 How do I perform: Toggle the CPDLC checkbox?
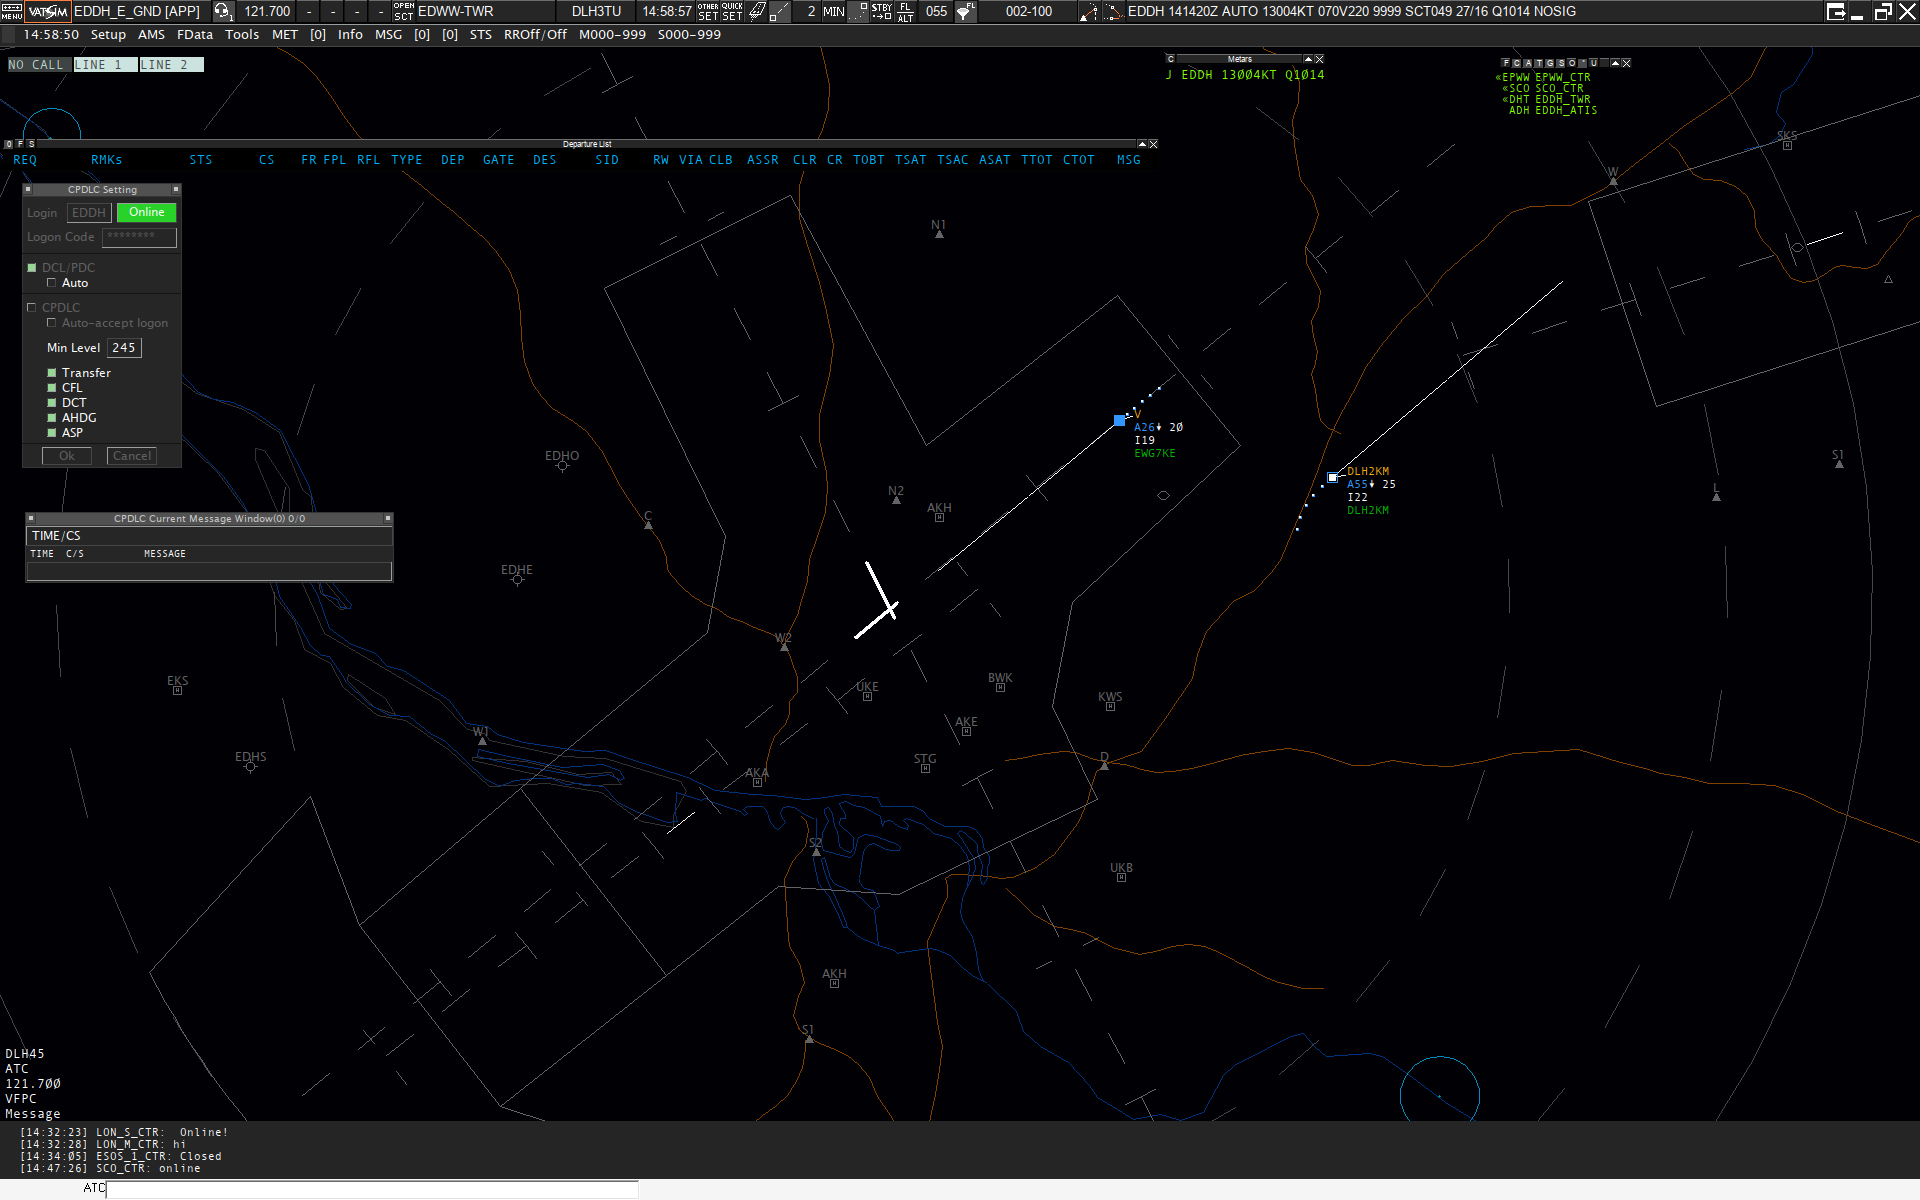click(x=32, y=308)
